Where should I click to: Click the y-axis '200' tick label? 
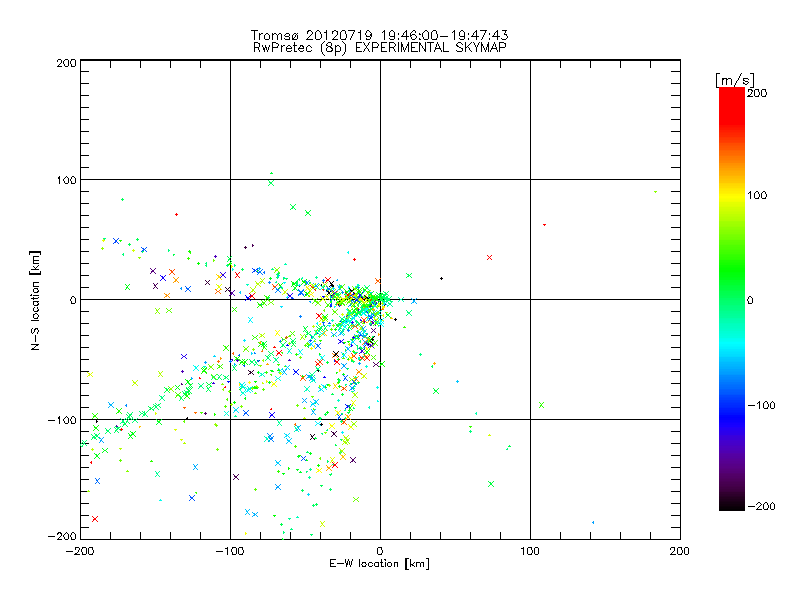pos(66,63)
